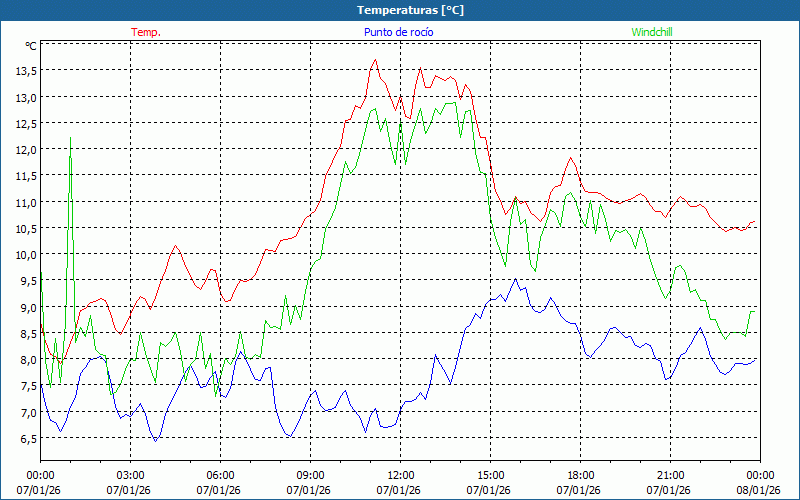The height and width of the screenshot is (500, 800).
Task: Click the 09:00 time axis label
Action: [310, 475]
